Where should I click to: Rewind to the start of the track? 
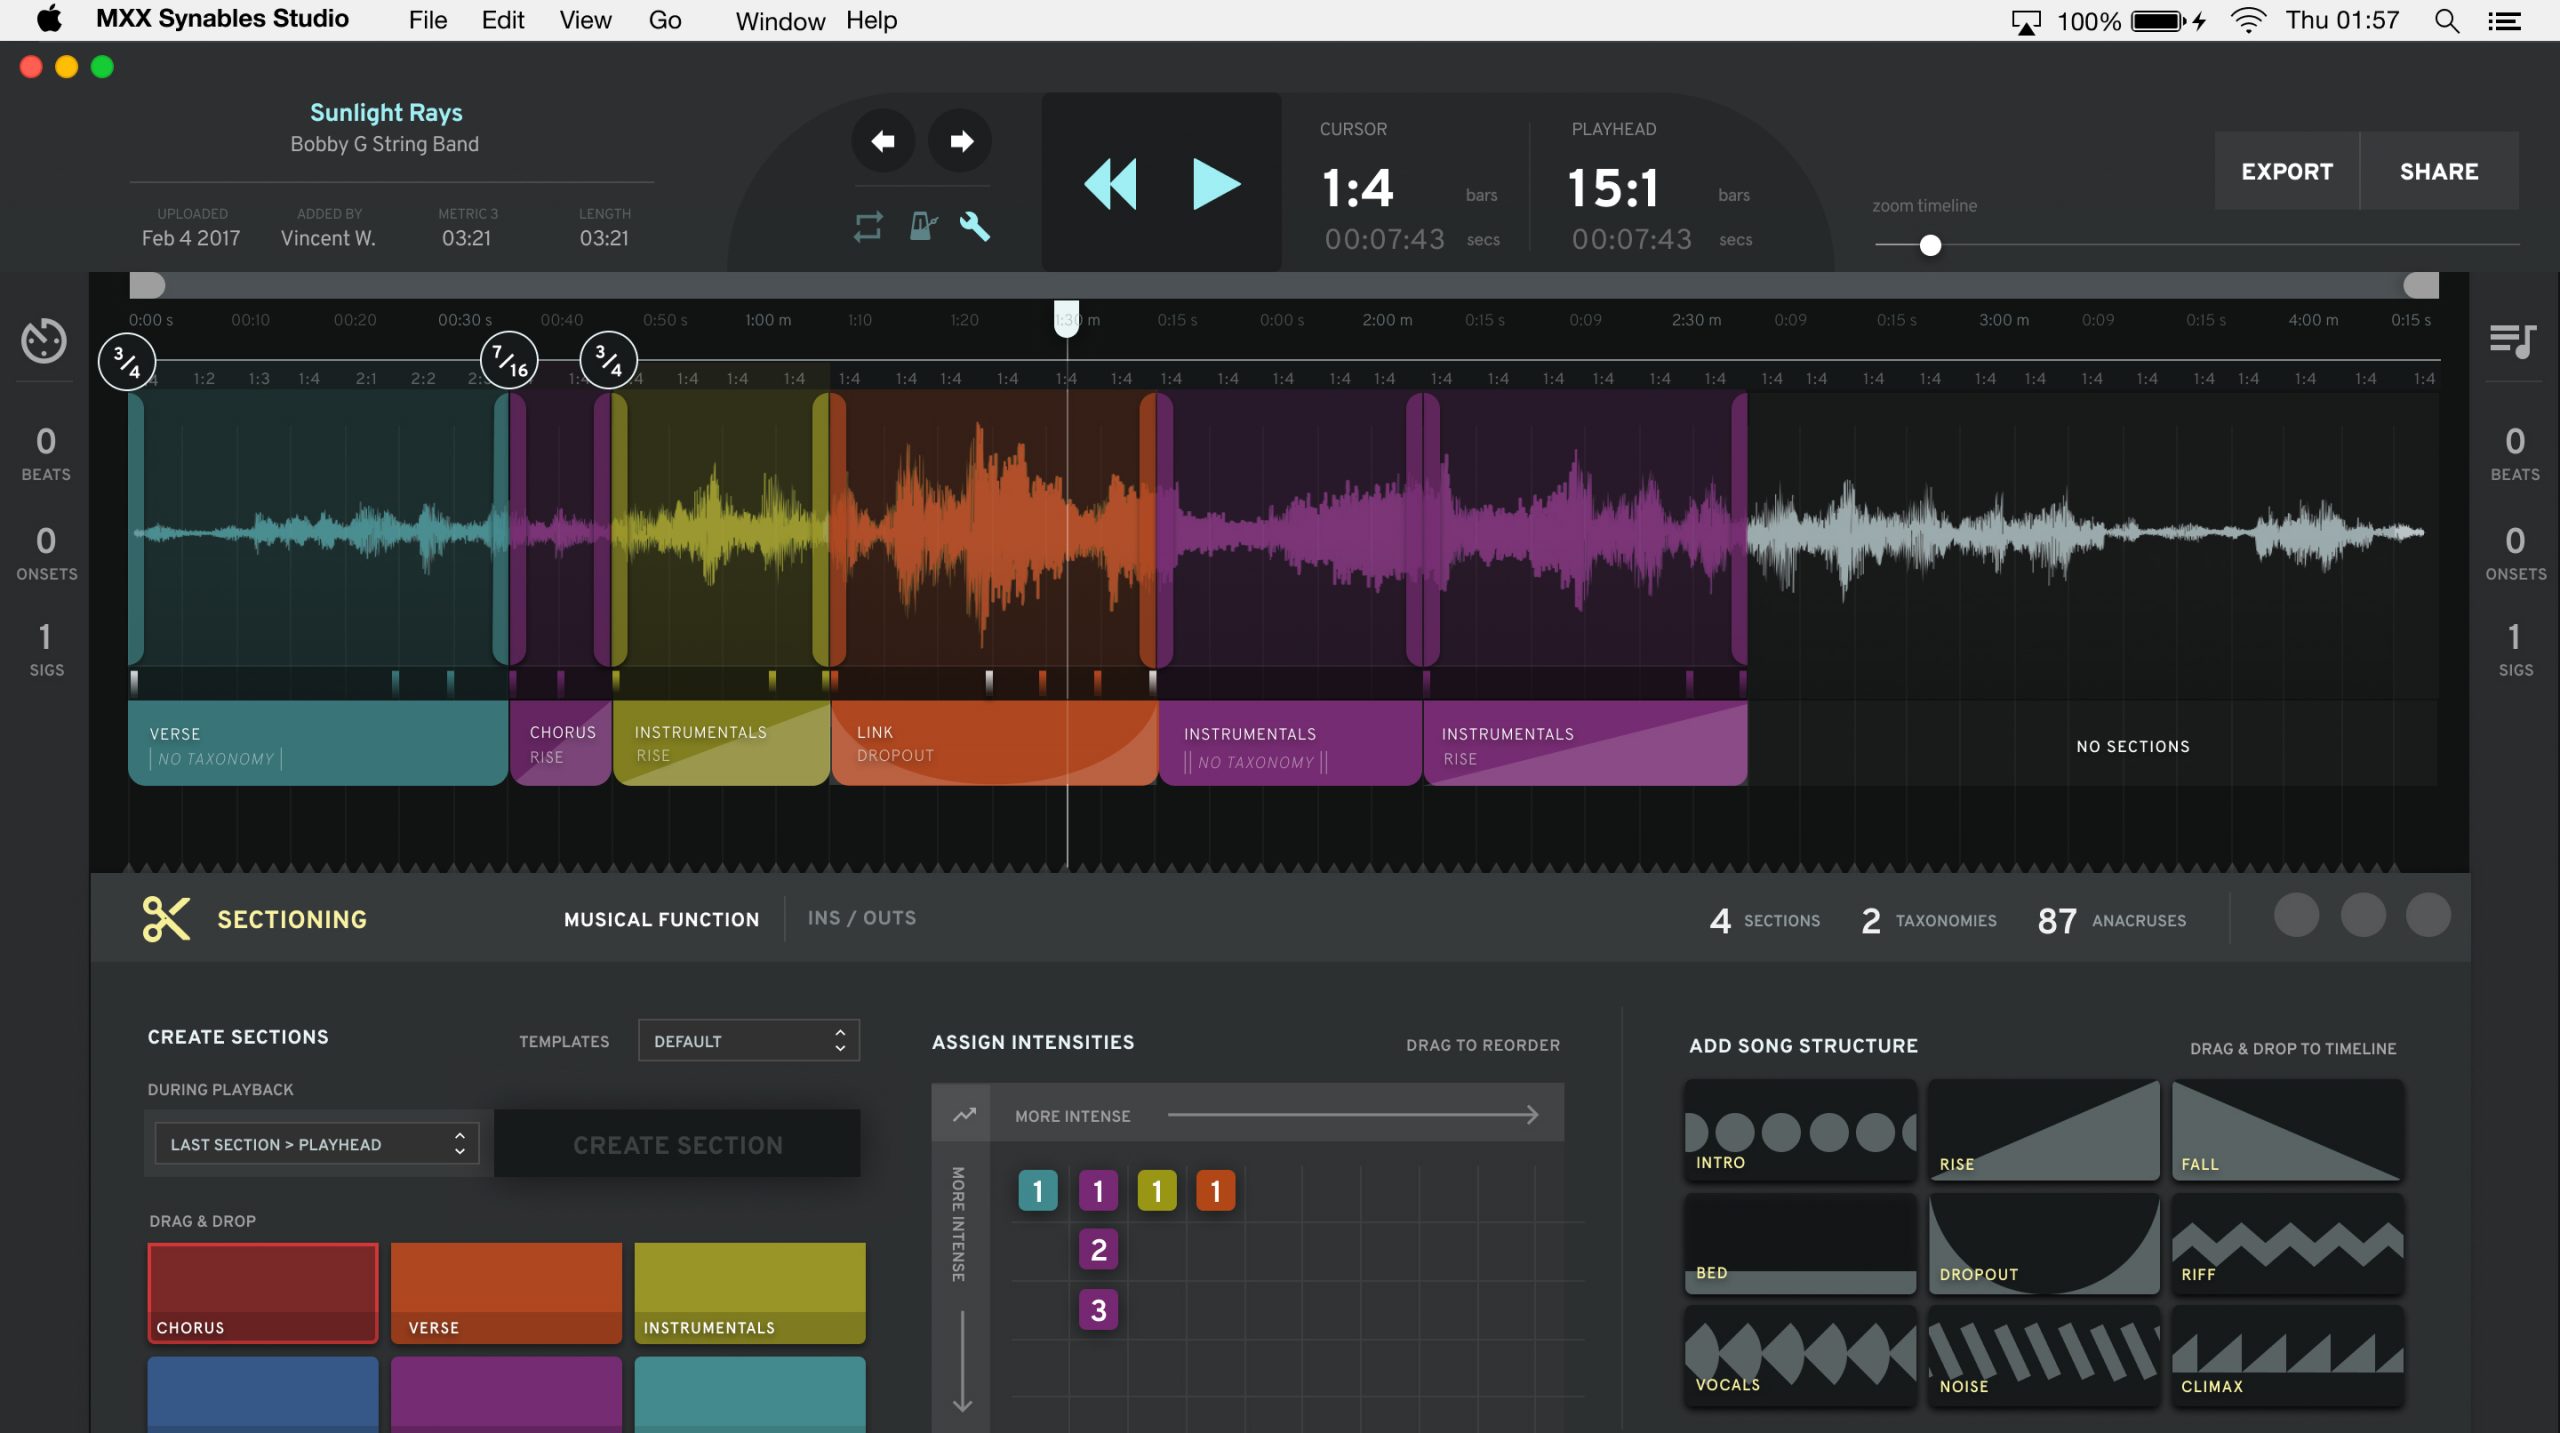(1111, 184)
